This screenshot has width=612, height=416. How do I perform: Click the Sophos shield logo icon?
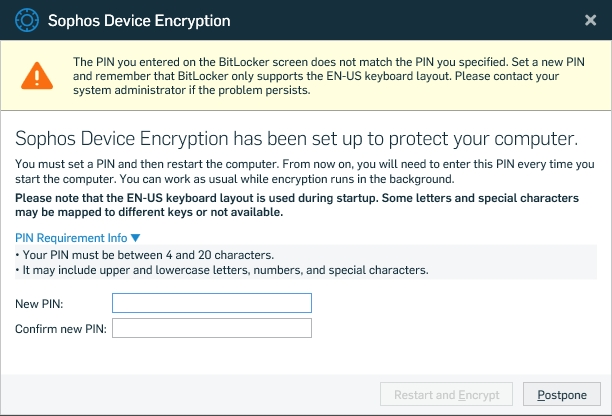(x=27, y=20)
